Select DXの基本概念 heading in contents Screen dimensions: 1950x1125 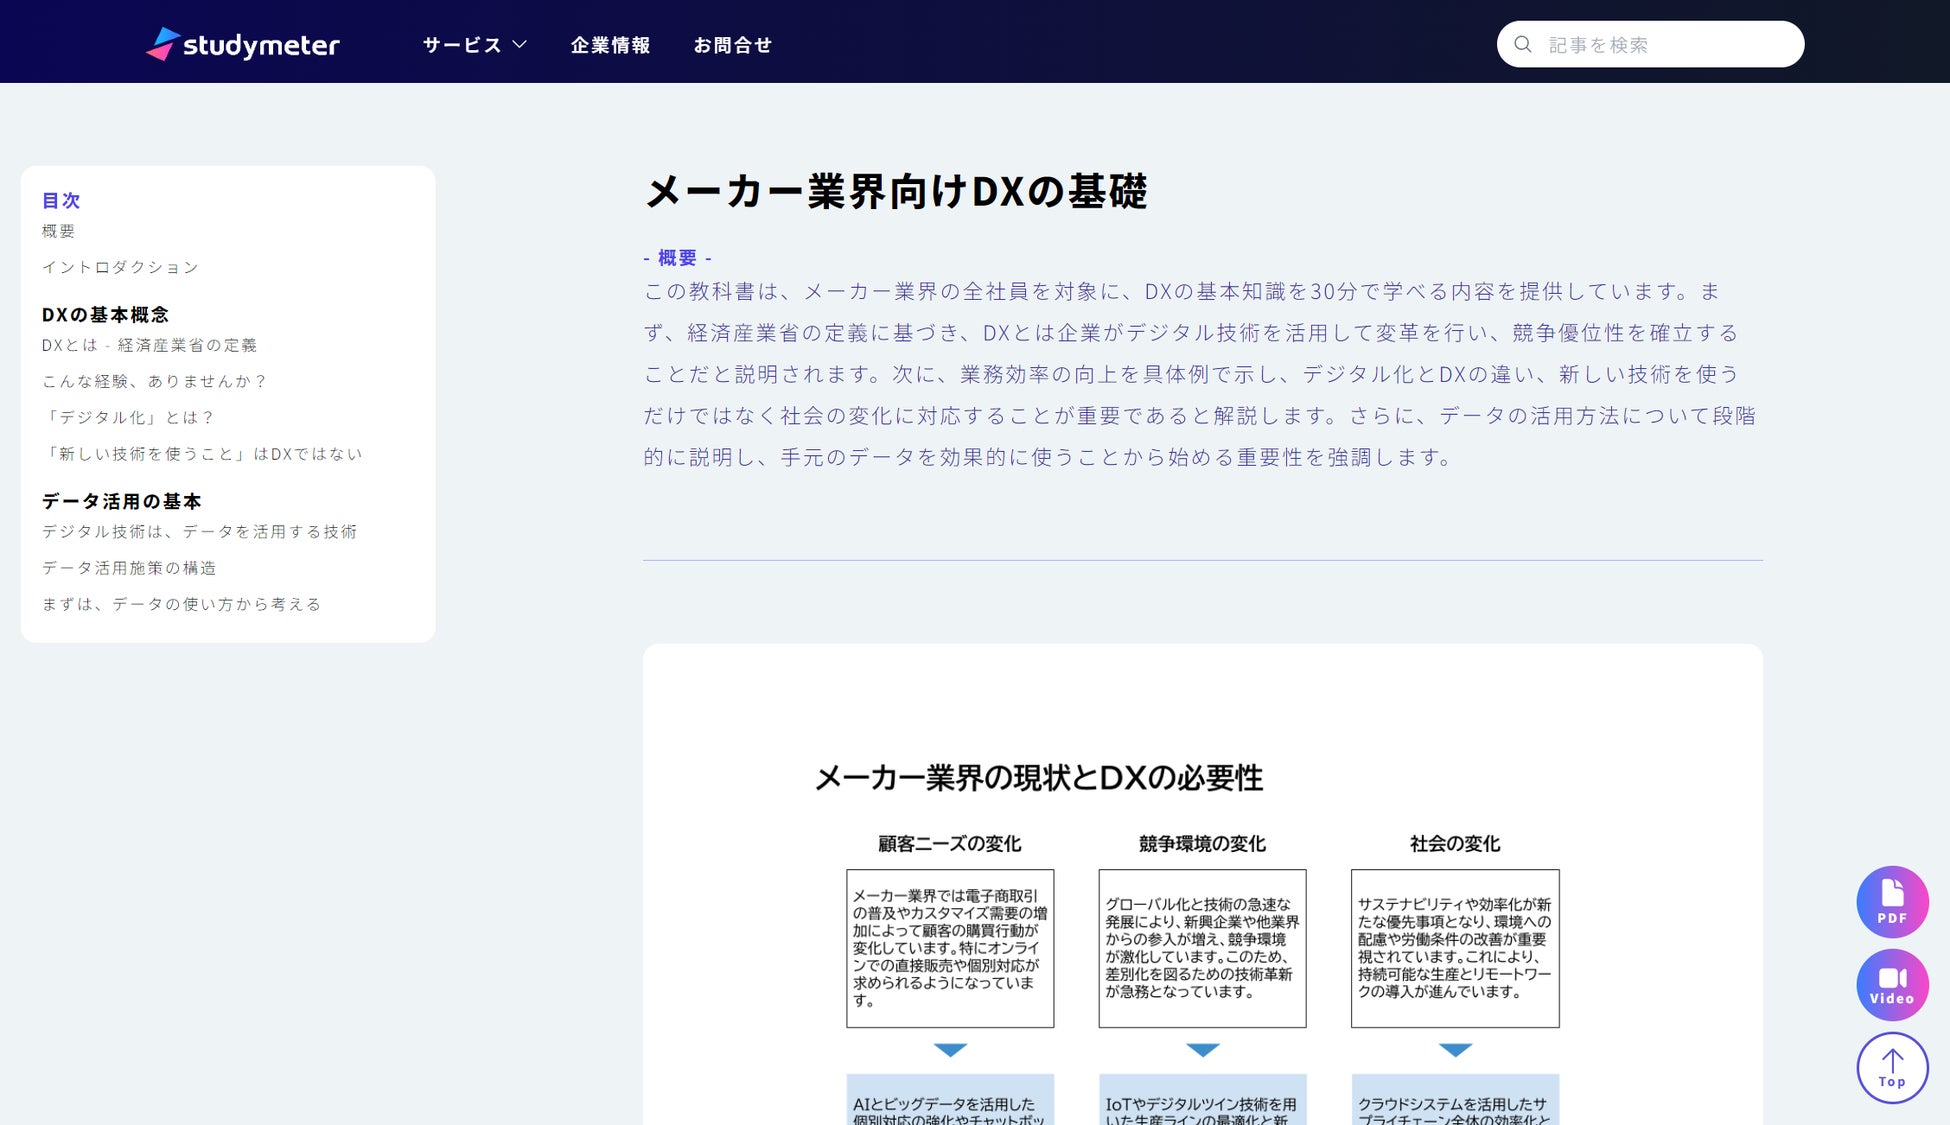105,314
